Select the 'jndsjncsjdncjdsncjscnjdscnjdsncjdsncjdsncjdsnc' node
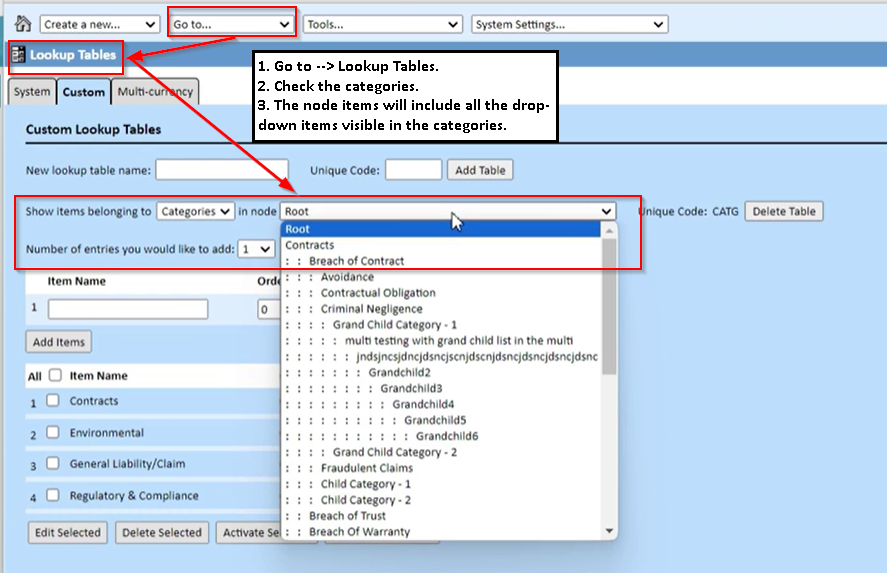Screen dimensions: 887x573 coord(441,356)
